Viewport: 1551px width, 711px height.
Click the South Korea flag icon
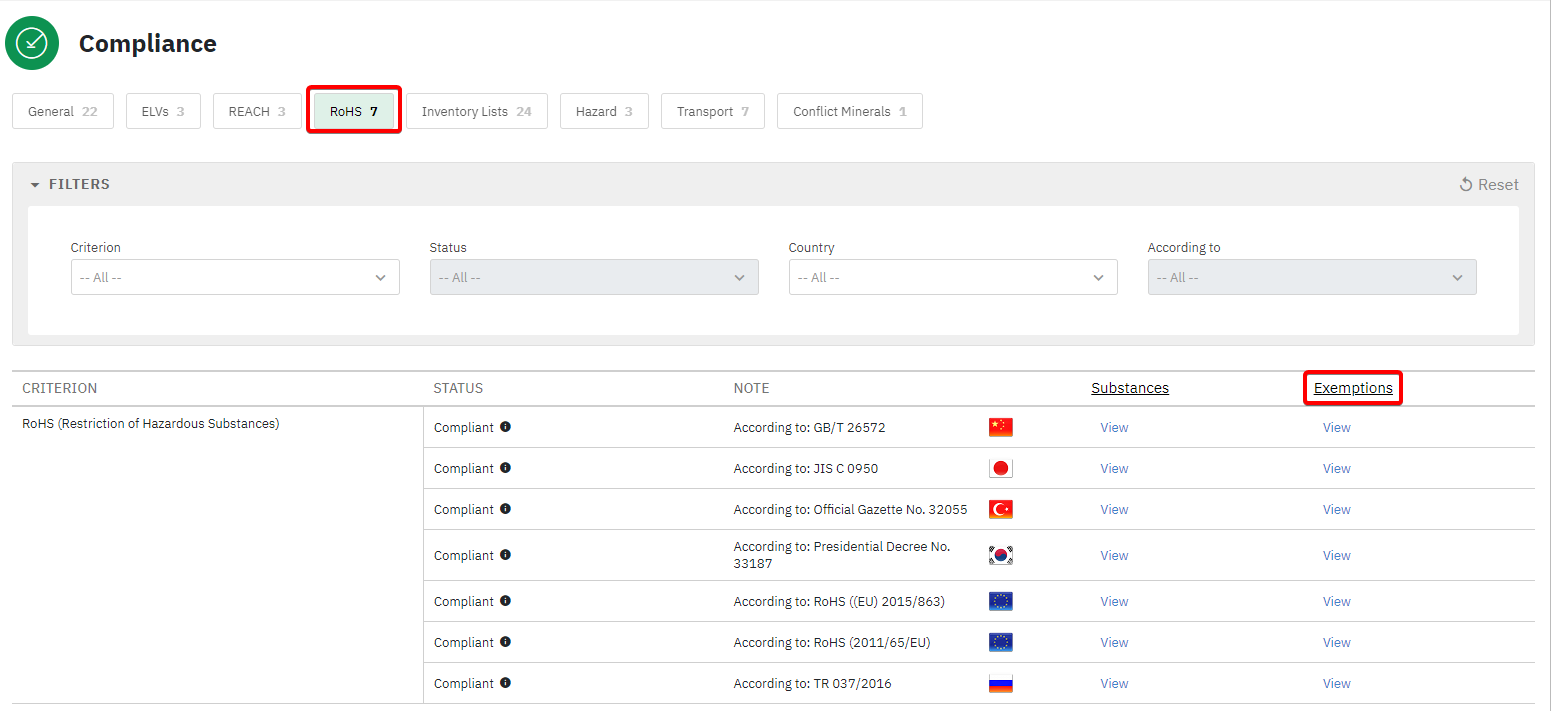pyautogui.click(x=1000, y=555)
